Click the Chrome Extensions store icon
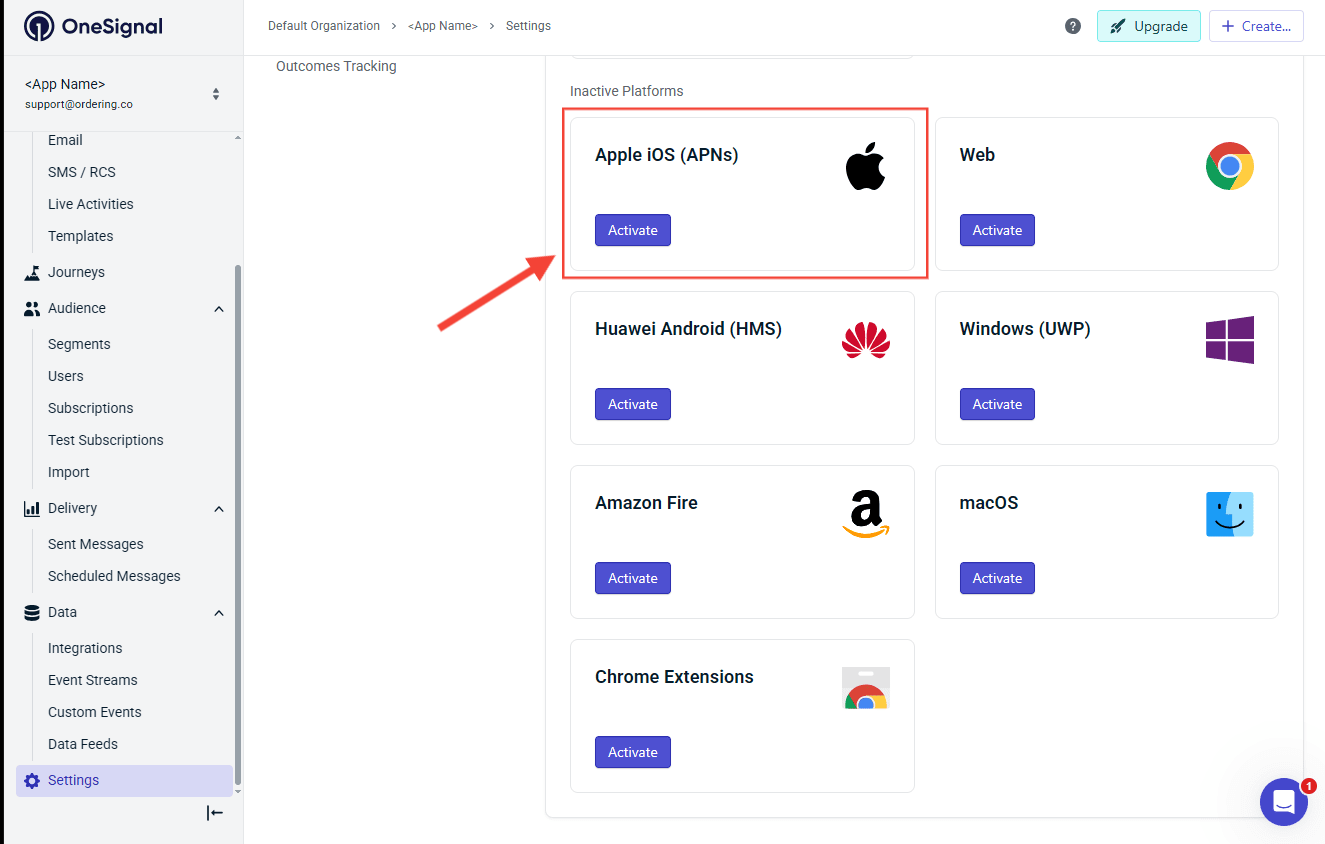Viewport: 1325px width, 844px height. click(x=866, y=688)
